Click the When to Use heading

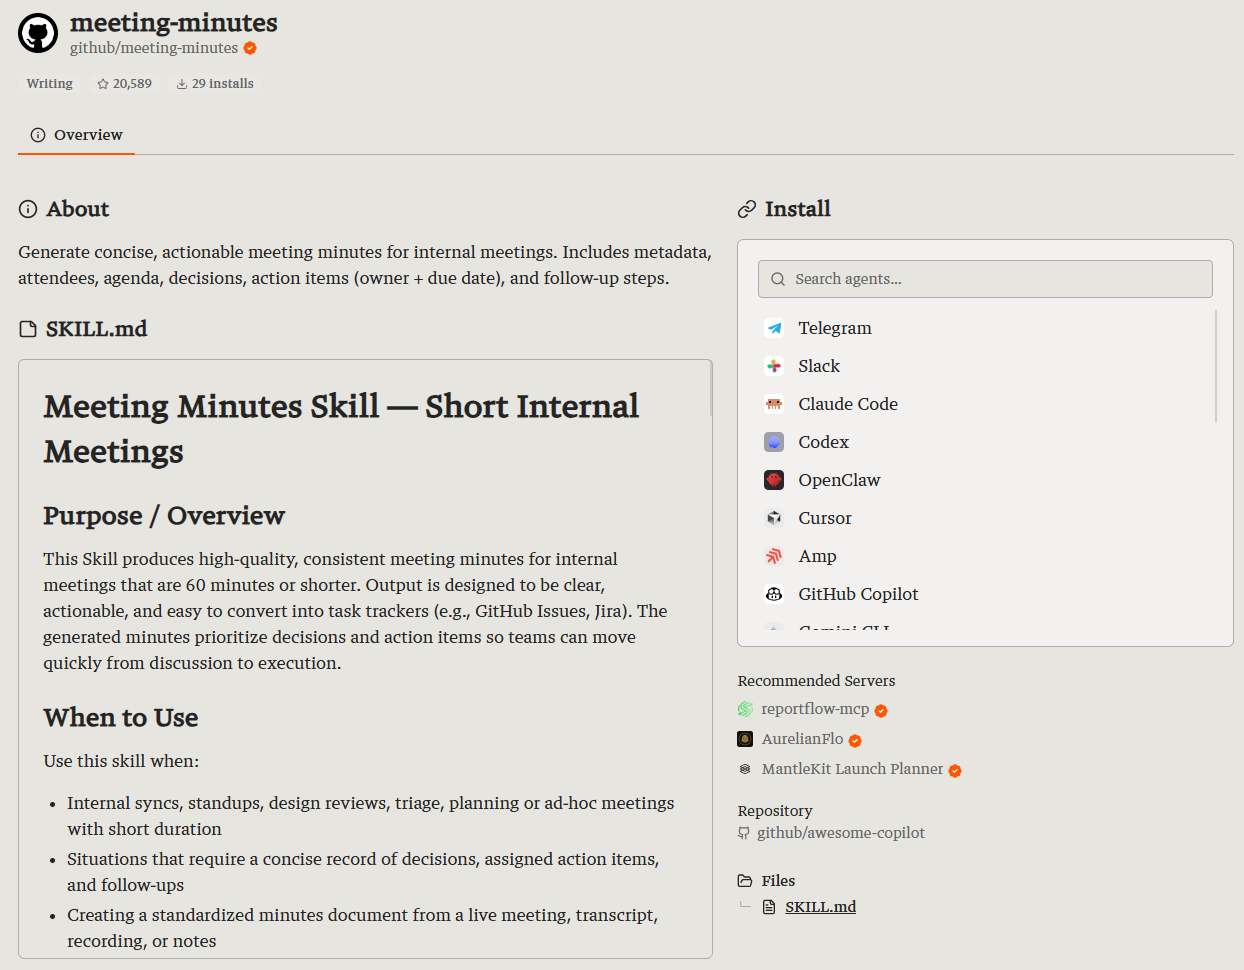(121, 718)
